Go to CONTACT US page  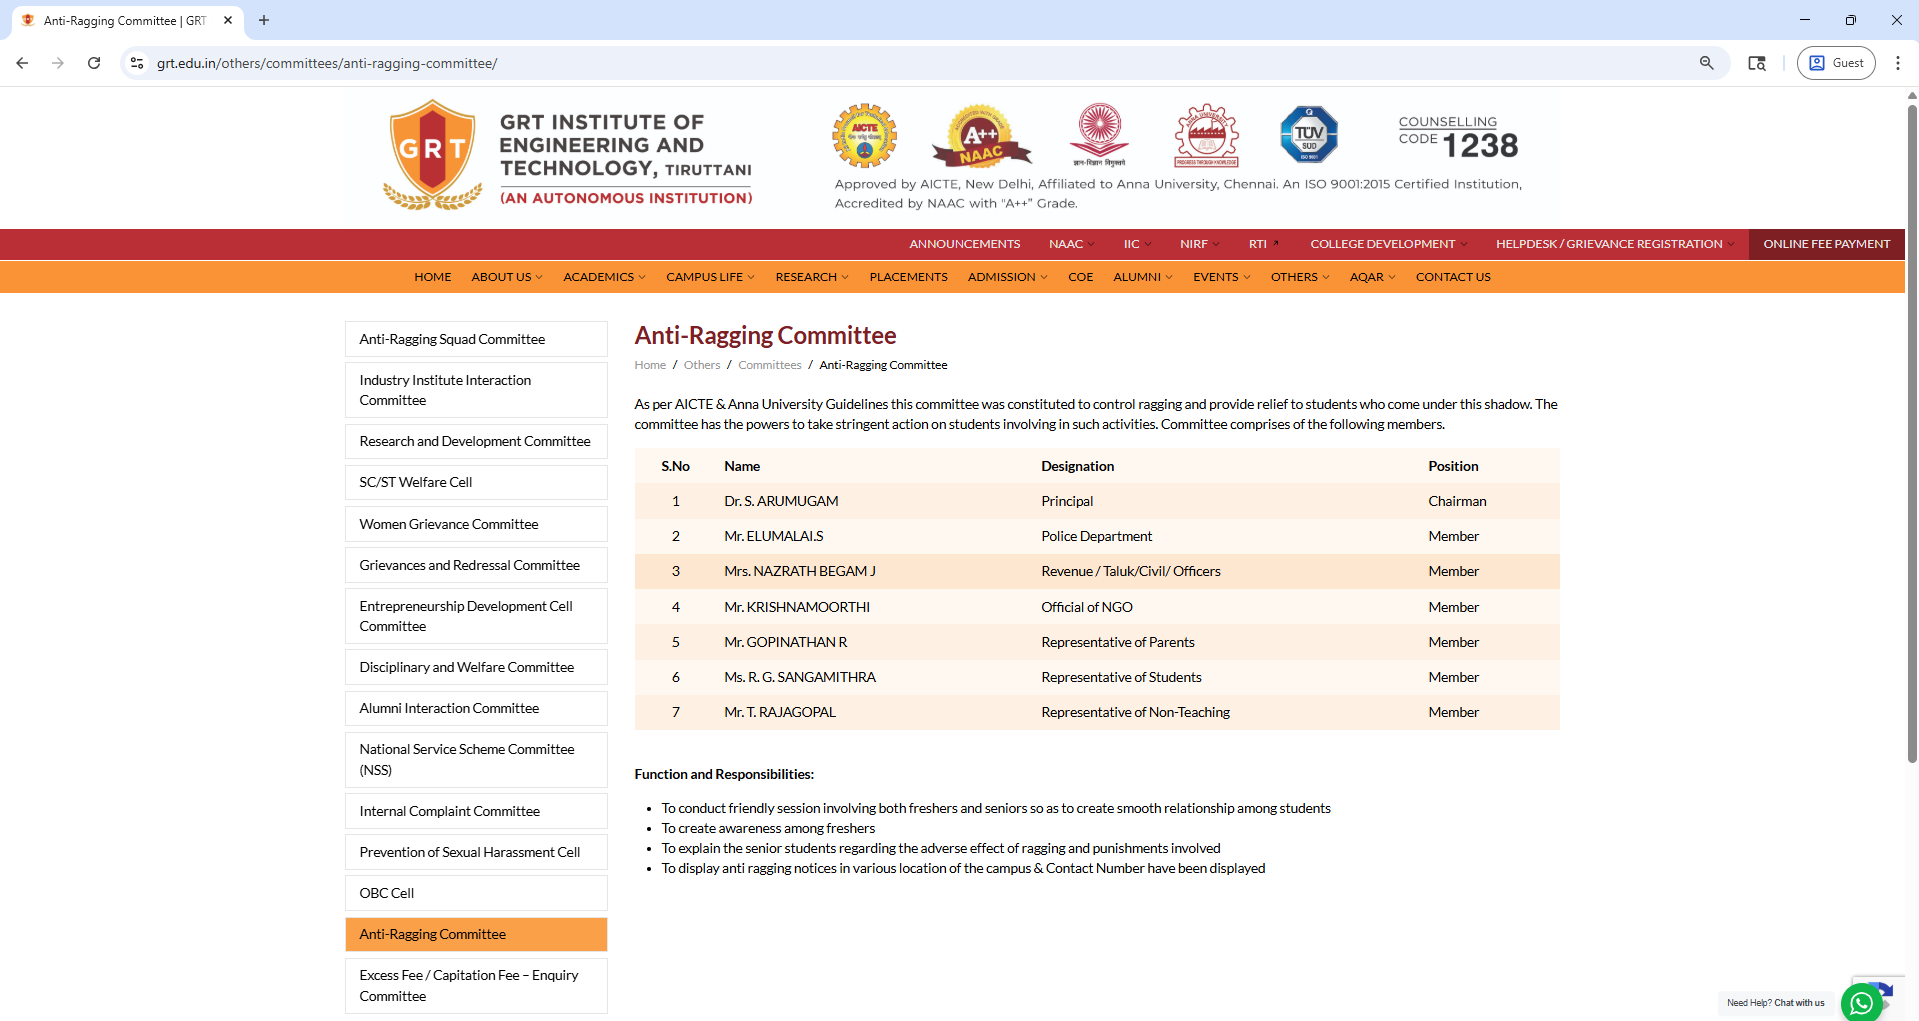click(x=1452, y=277)
